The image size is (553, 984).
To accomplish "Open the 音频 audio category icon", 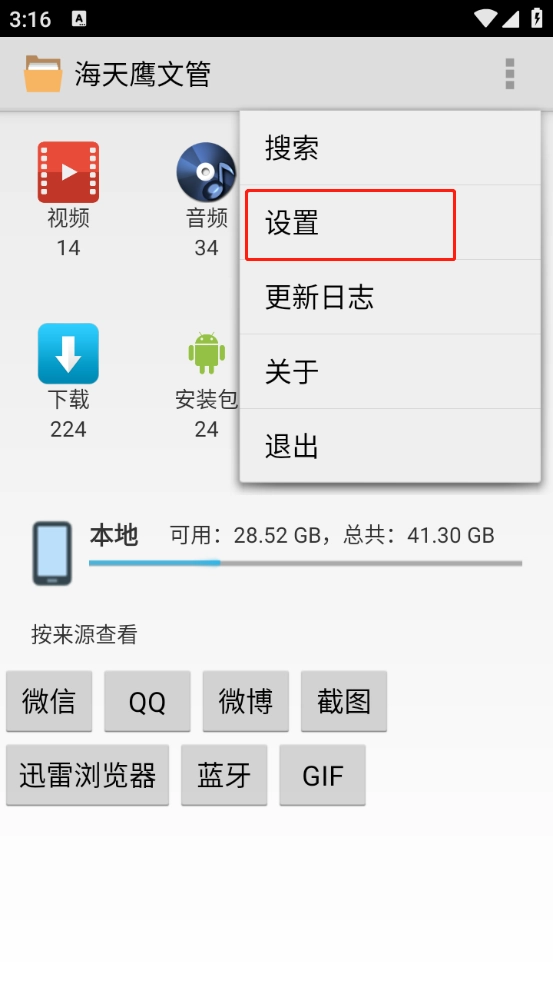I will click(x=206, y=172).
